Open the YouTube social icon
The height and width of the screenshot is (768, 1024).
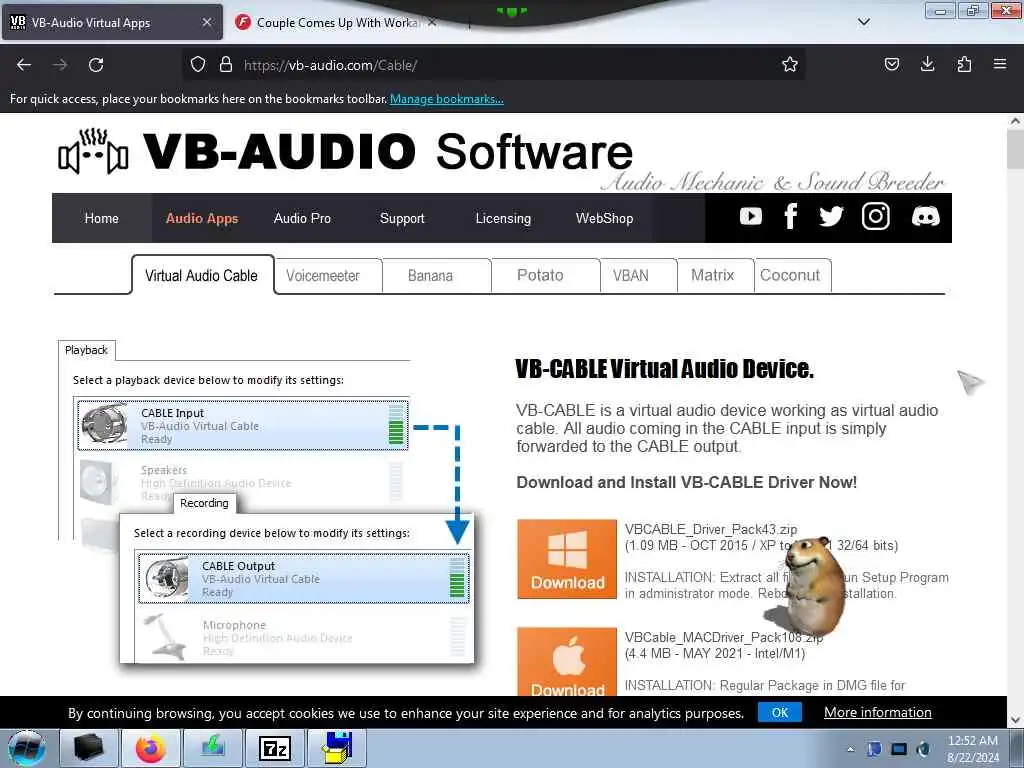pos(750,216)
